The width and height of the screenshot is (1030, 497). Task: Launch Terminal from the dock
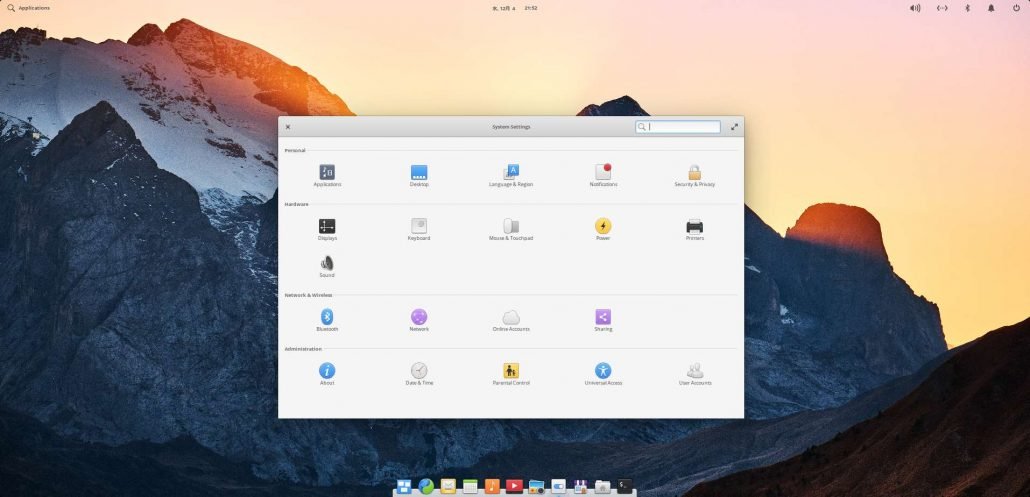[624, 486]
